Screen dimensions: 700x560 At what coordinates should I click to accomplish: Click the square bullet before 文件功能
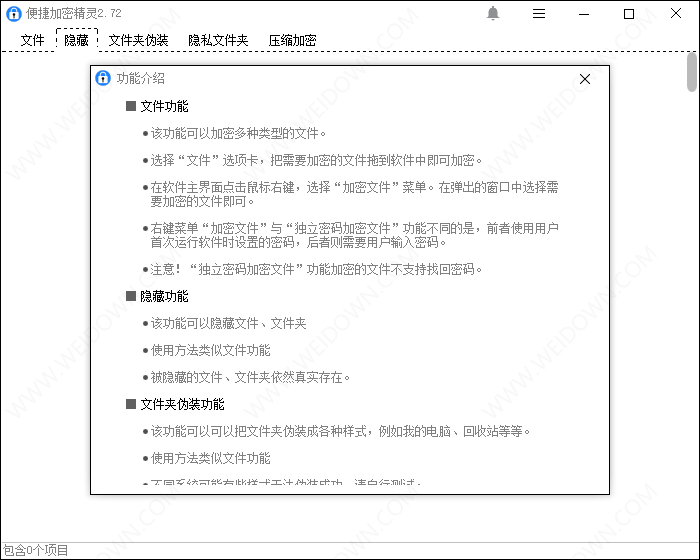[x=130, y=106]
